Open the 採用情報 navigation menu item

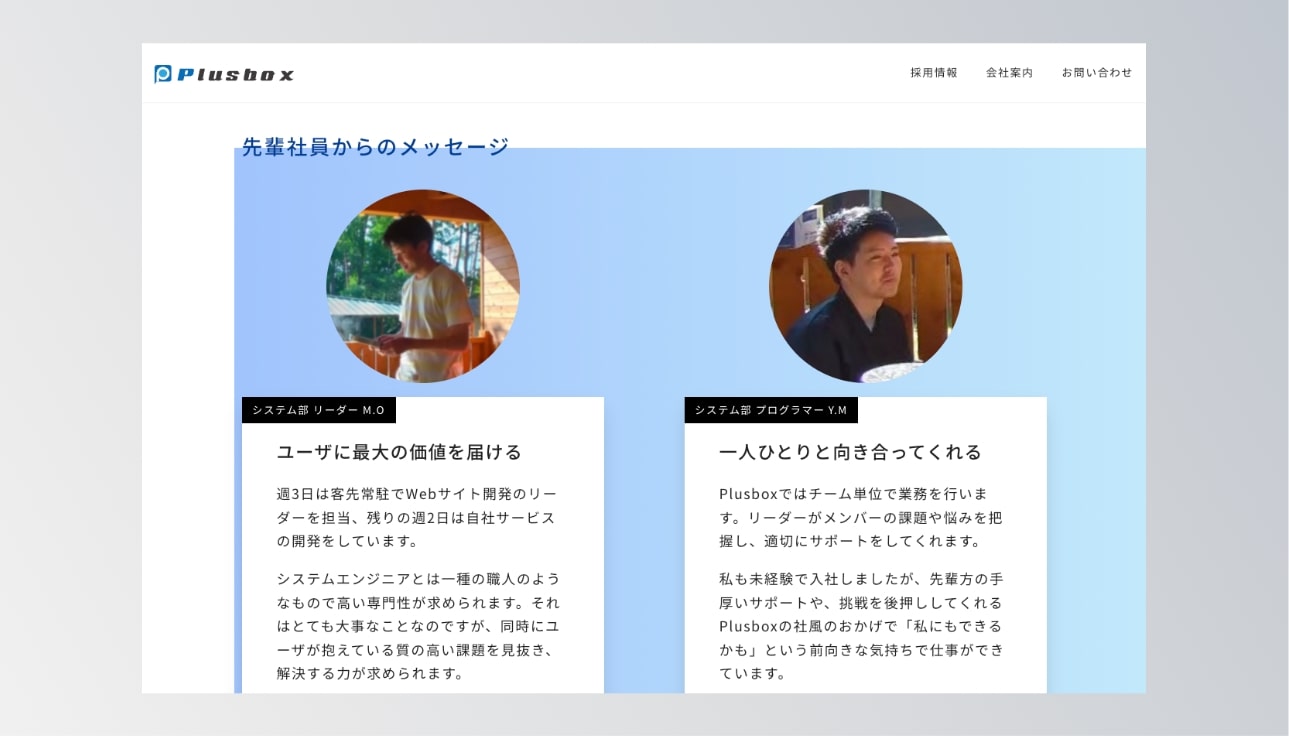(x=933, y=73)
